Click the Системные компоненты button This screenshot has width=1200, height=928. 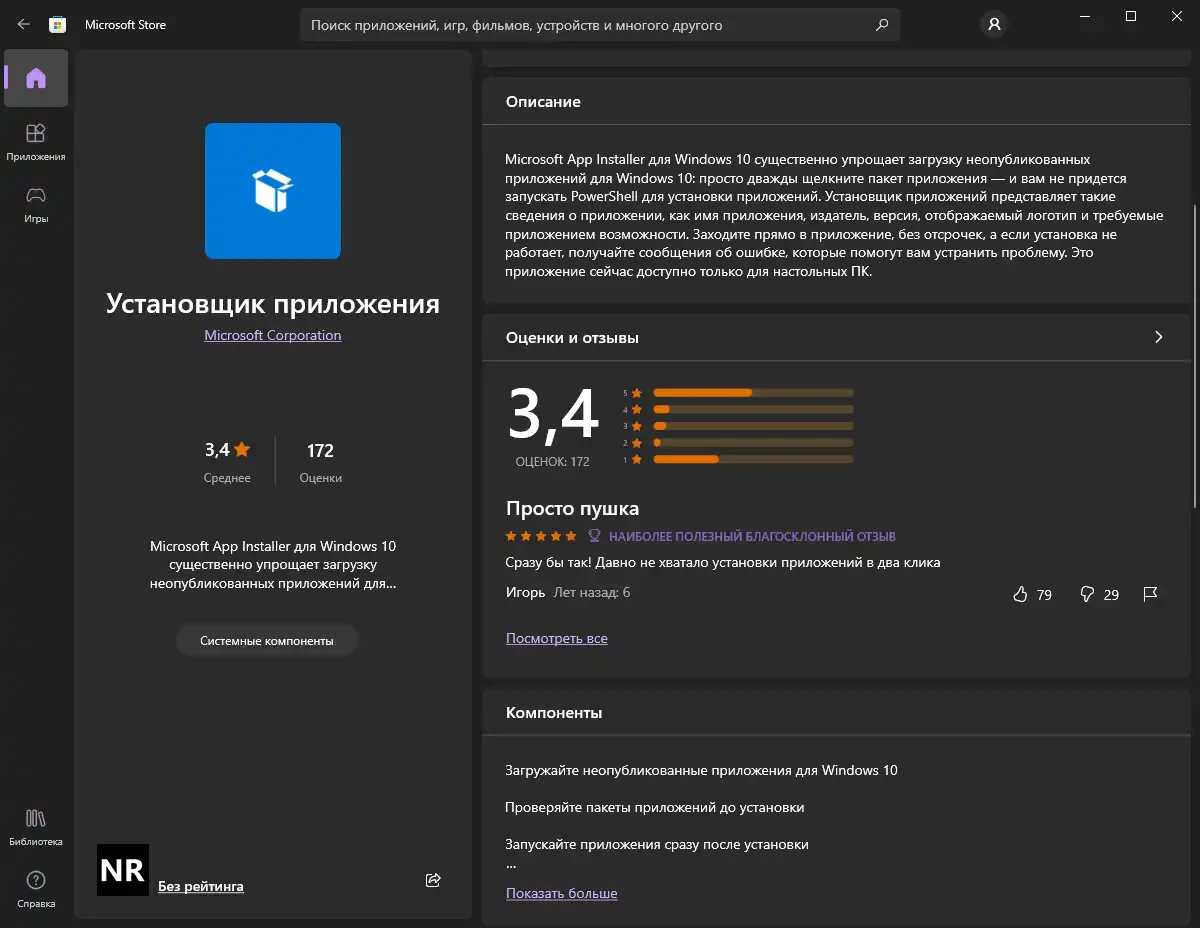(x=267, y=640)
